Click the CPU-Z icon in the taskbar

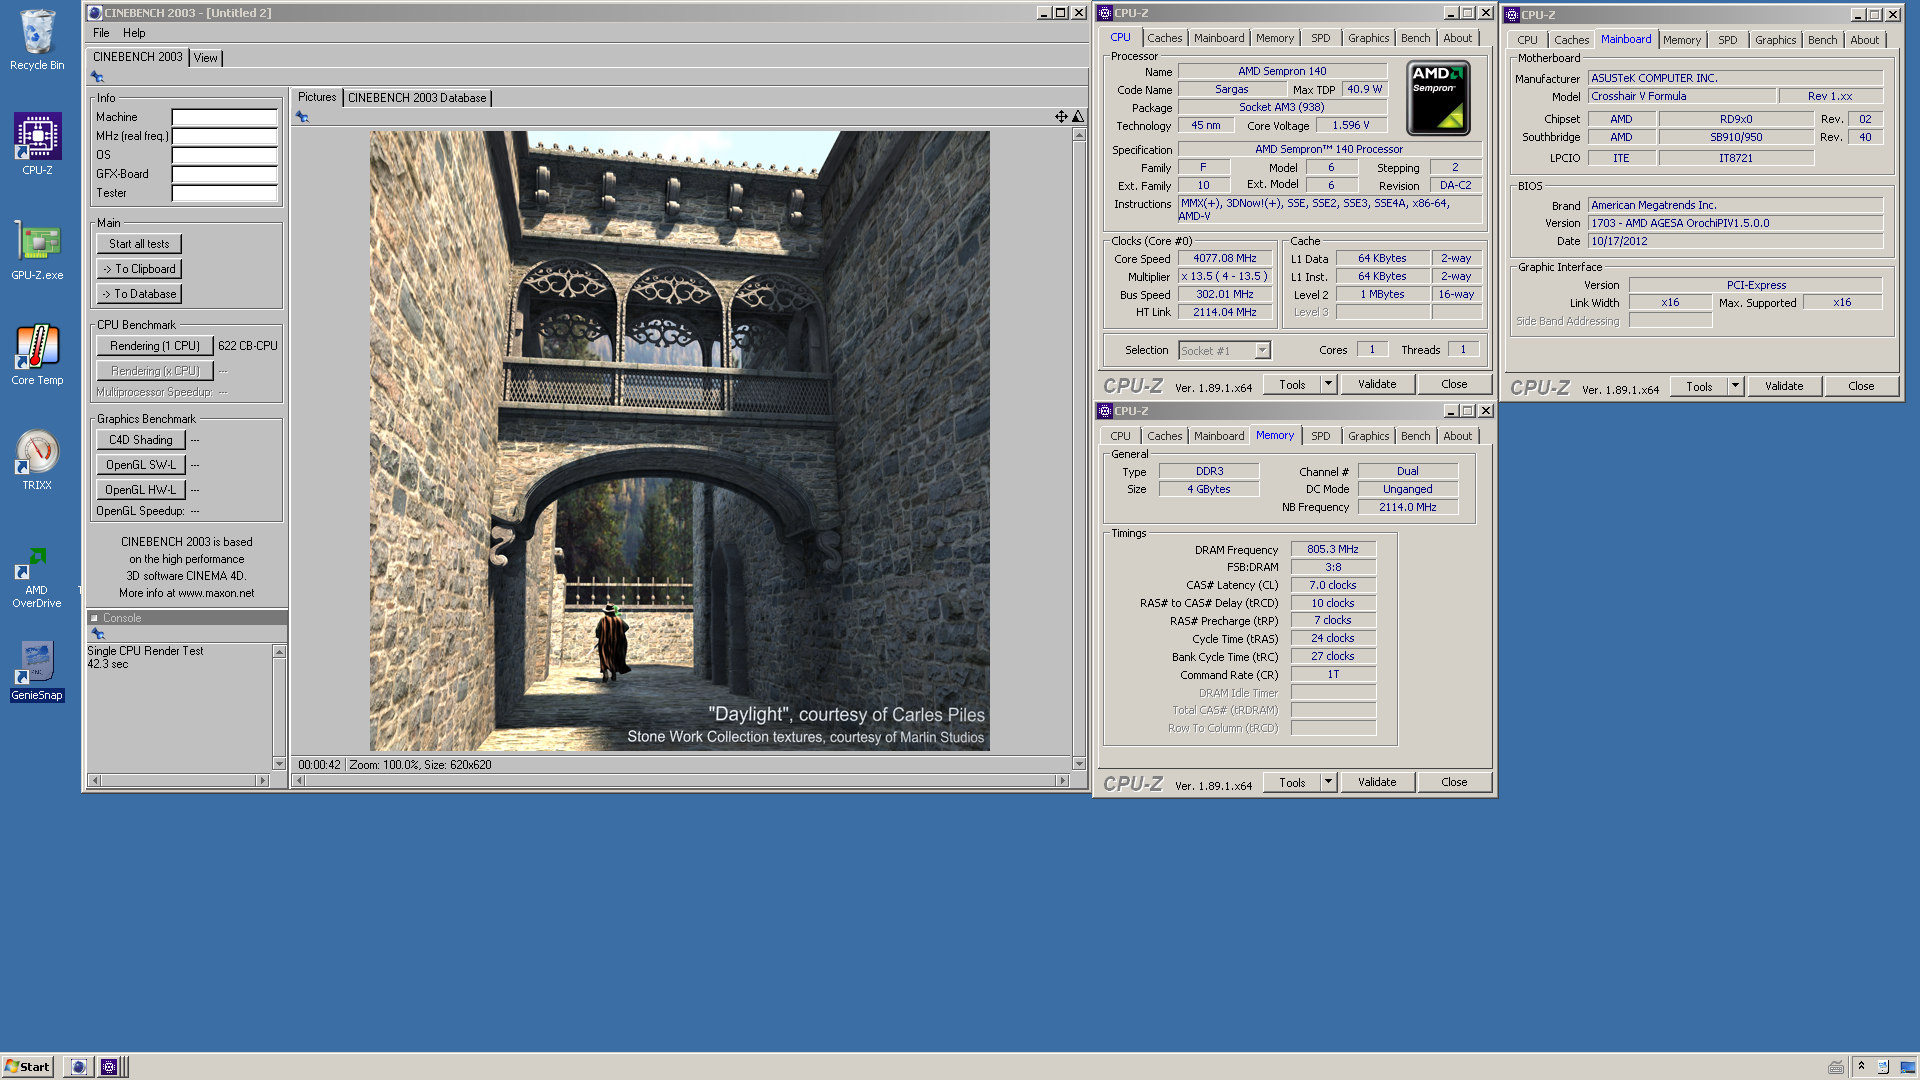pos(109,1067)
